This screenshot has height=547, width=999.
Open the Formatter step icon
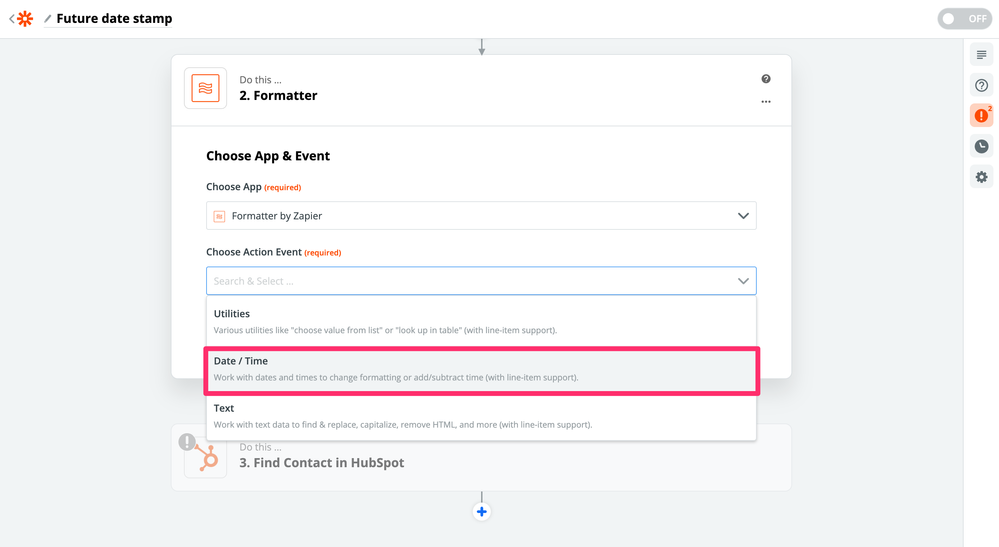[x=205, y=88]
